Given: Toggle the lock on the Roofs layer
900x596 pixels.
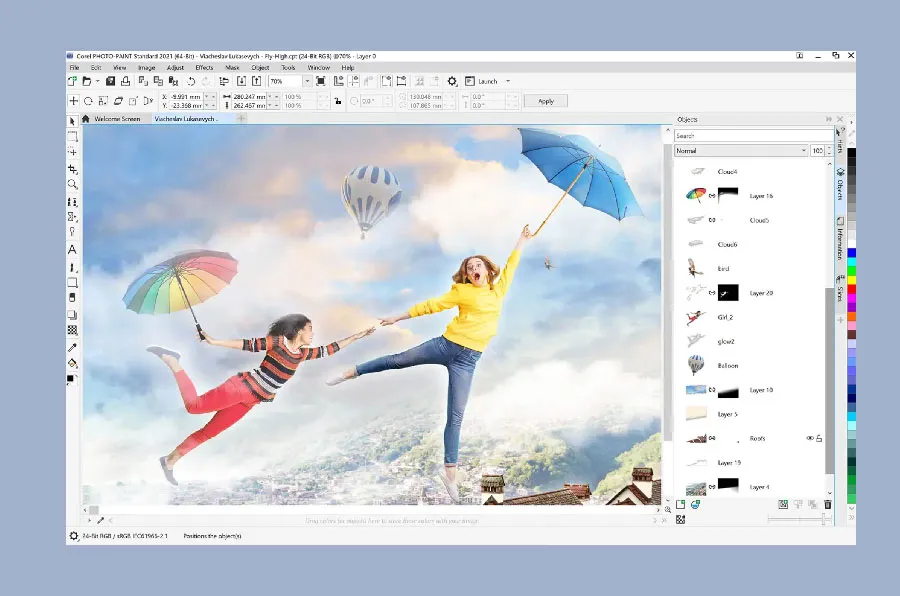Looking at the screenshot, I should coord(819,438).
